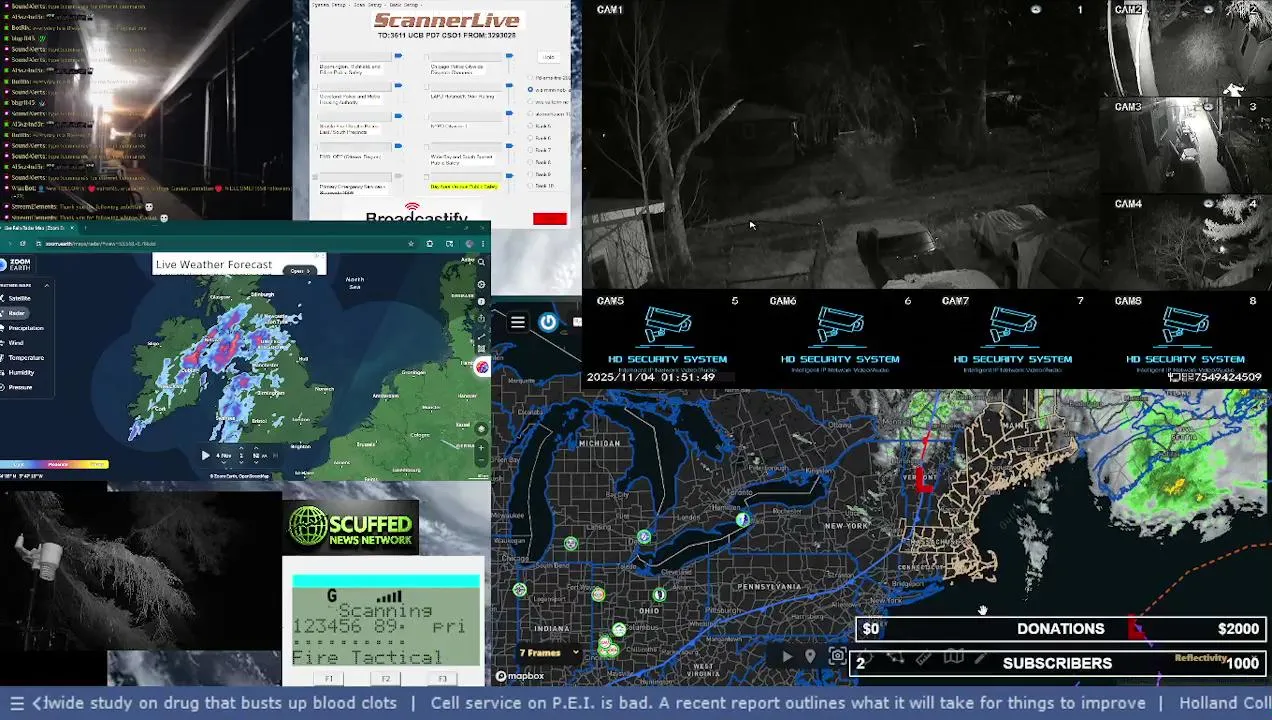Click the Zoom Earth logo
Viewport: 1272px width, 720px height.
[x=16, y=265]
